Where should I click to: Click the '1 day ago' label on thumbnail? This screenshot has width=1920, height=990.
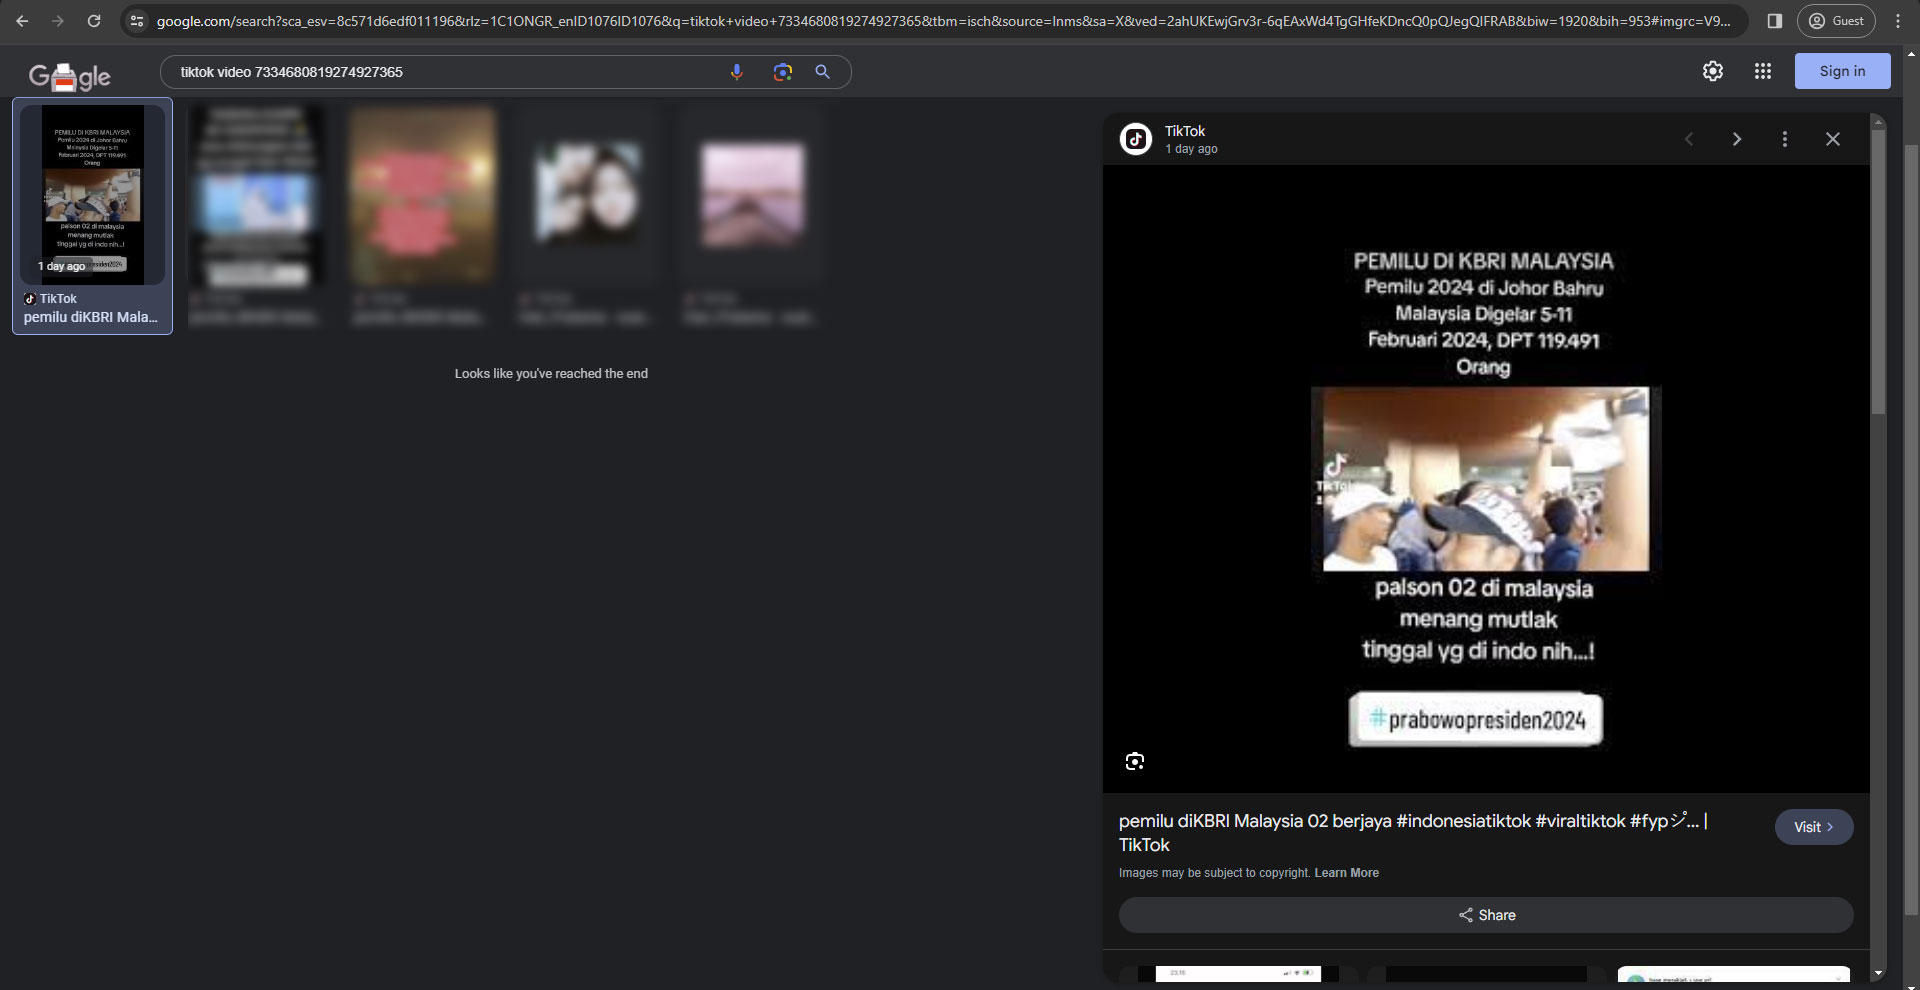pyautogui.click(x=61, y=266)
